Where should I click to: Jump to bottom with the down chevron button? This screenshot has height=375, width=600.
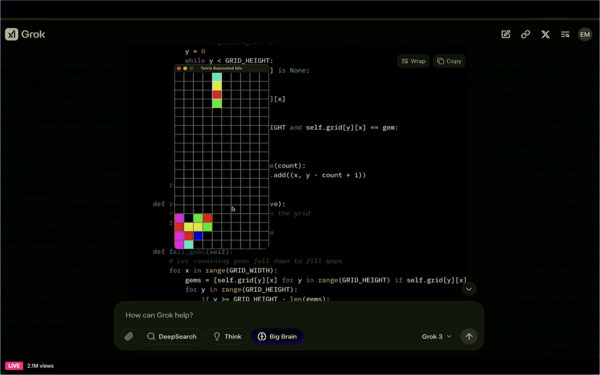click(469, 289)
